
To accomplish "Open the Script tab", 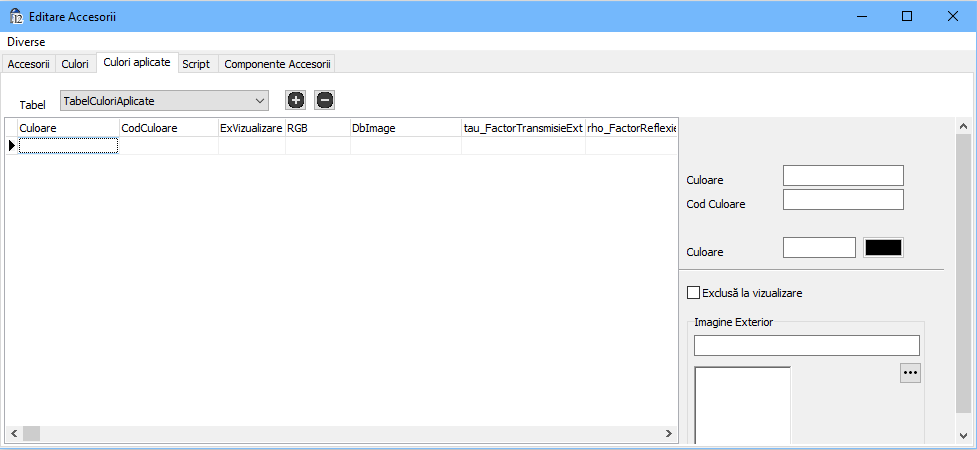I will pos(196,64).
